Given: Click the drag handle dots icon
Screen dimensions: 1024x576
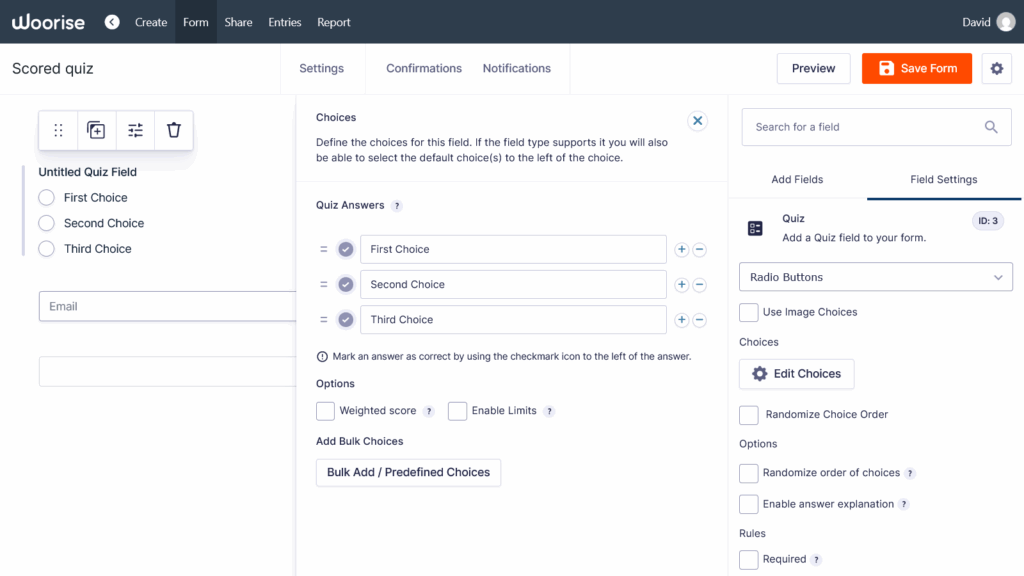Looking at the screenshot, I should tap(58, 130).
